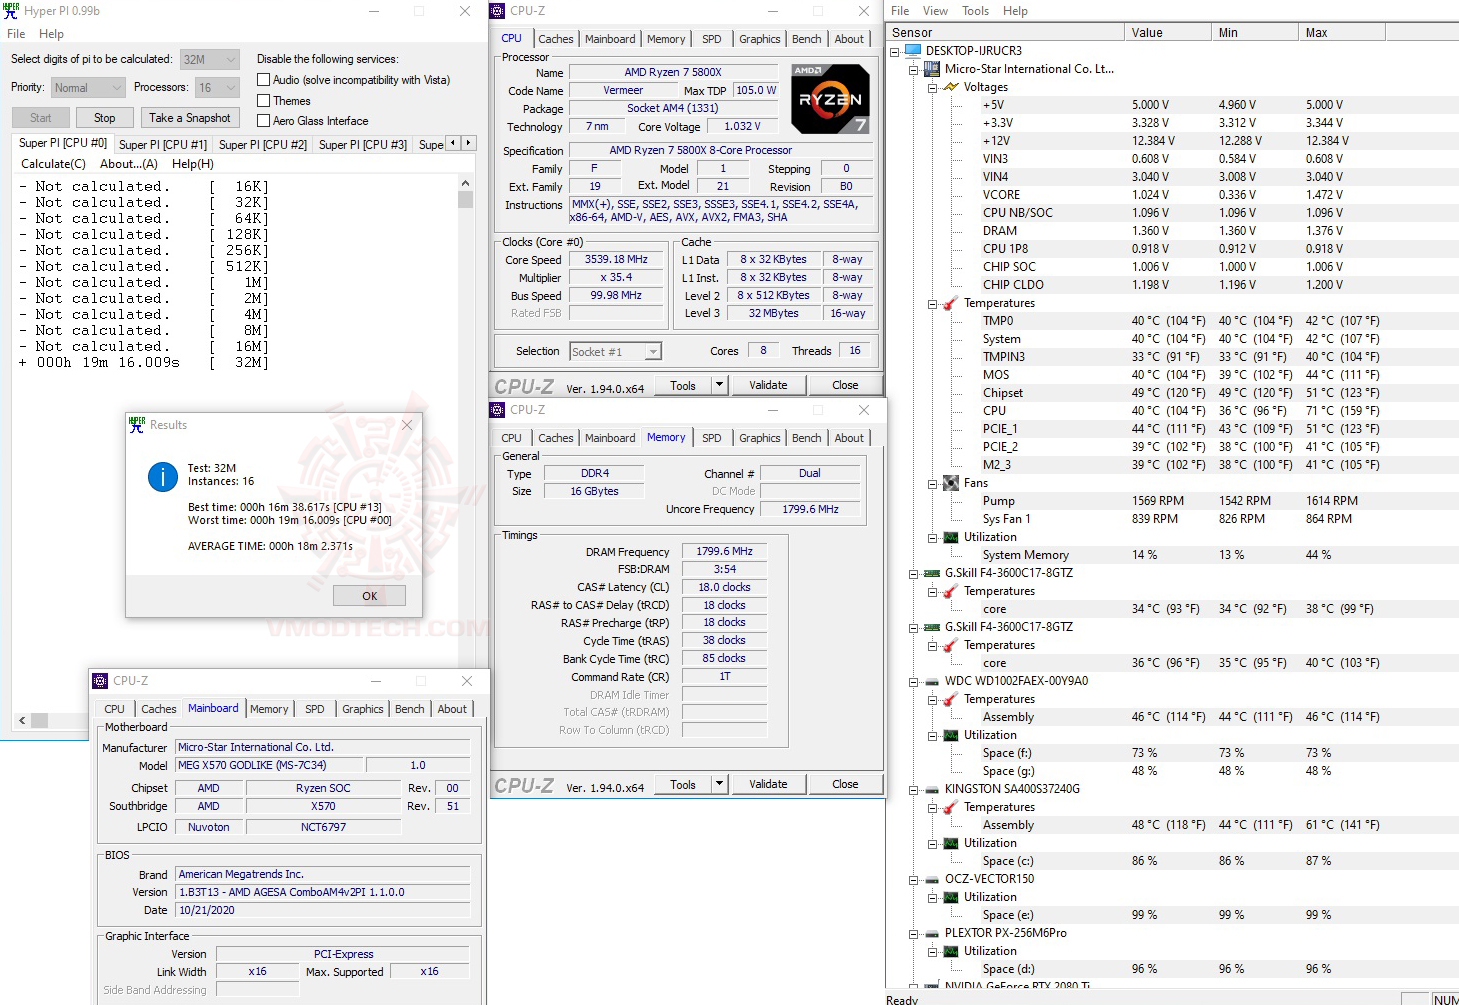Screen dimensions: 1459x1005
Task: Click the WDC WD1002FAEX drive icon
Action: pyautogui.click(x=932, y=681)
